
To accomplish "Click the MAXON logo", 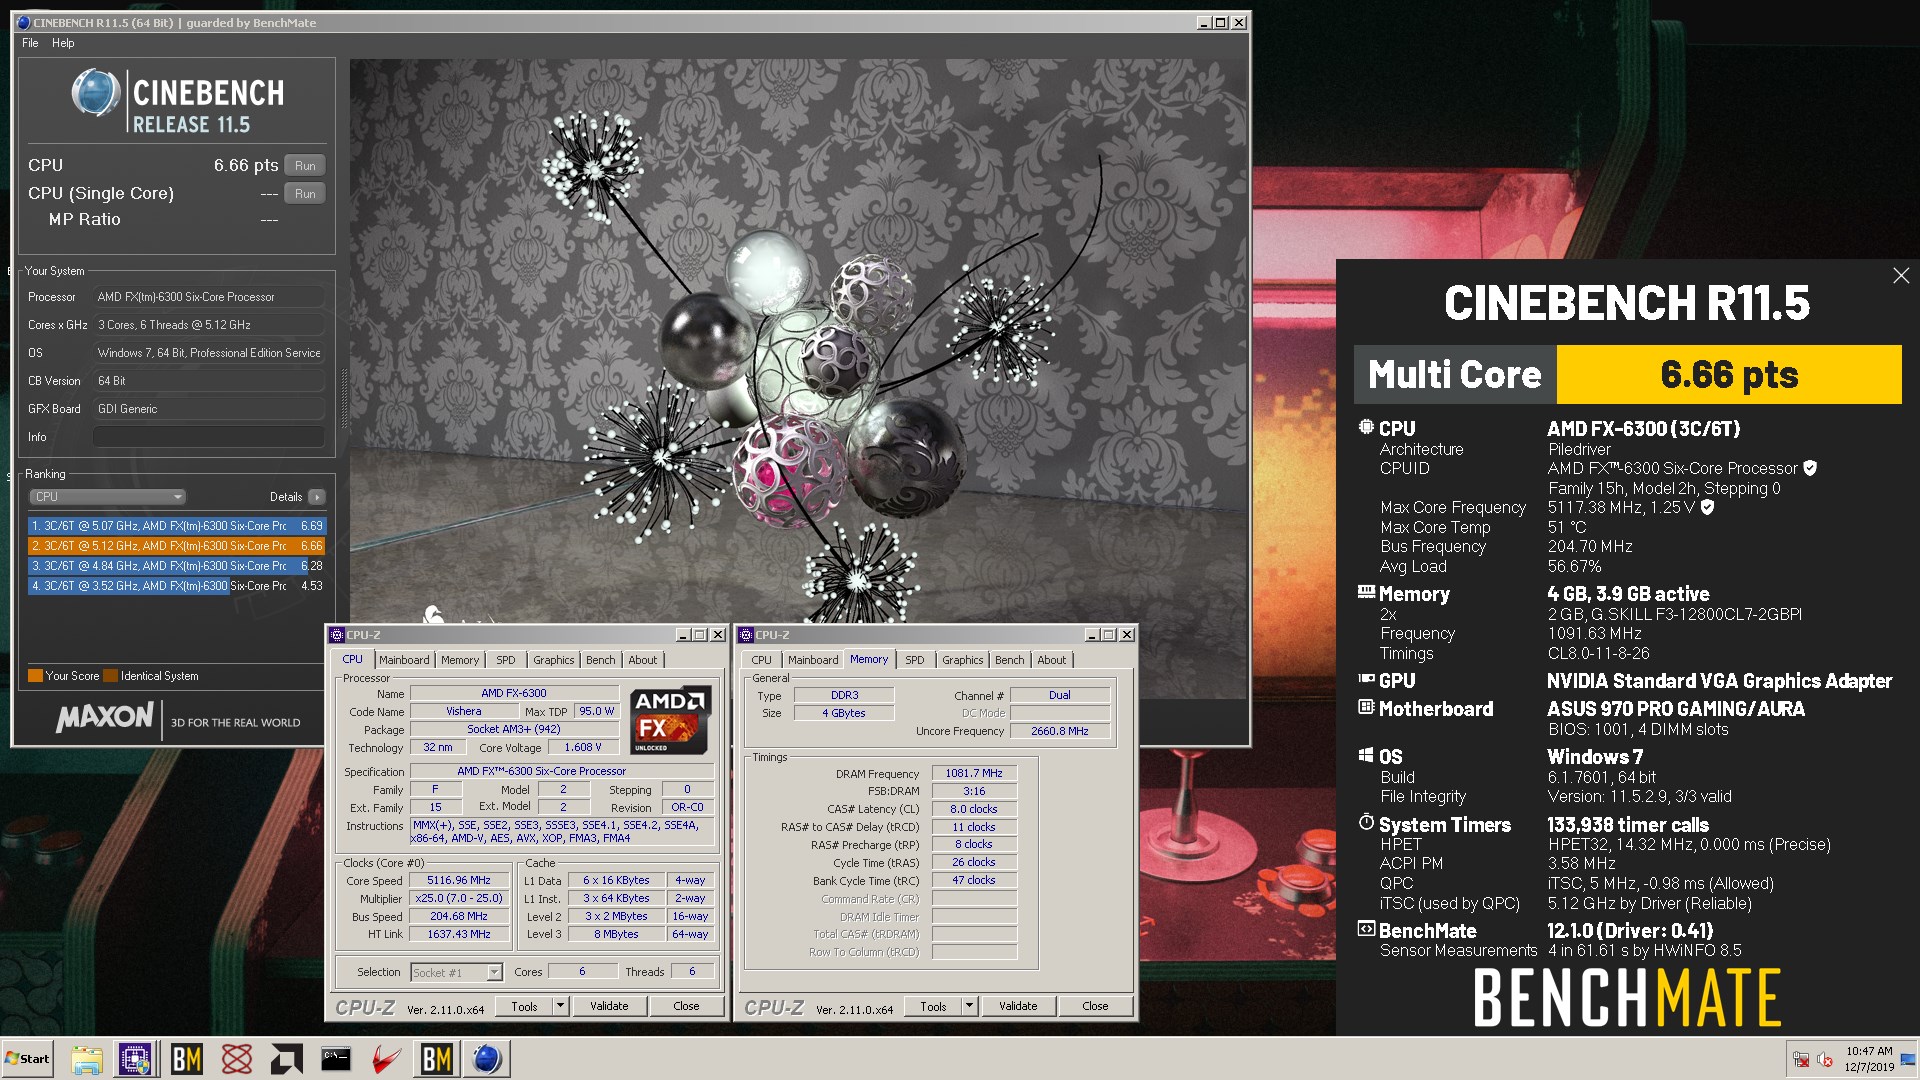I will coord(105,717).
